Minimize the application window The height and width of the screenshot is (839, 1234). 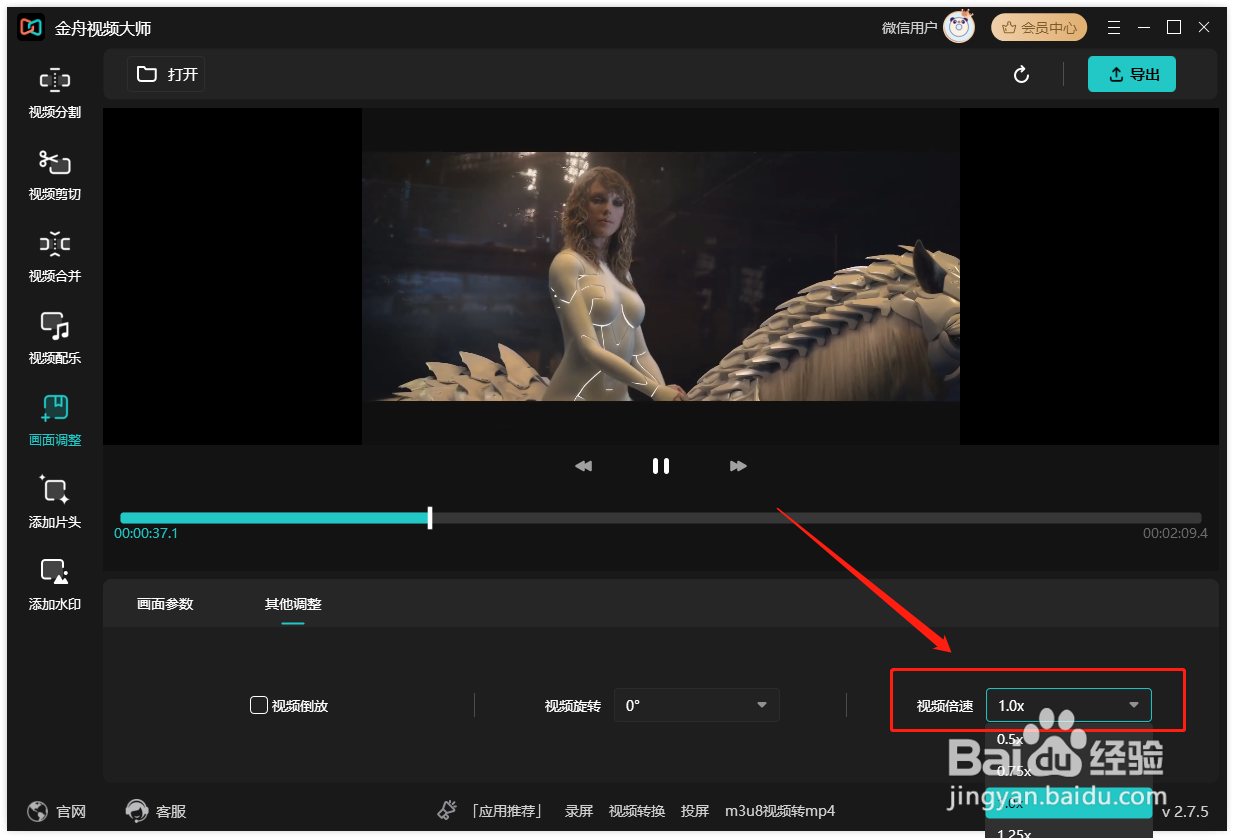pyautogui.click(x=1144, y=28)
